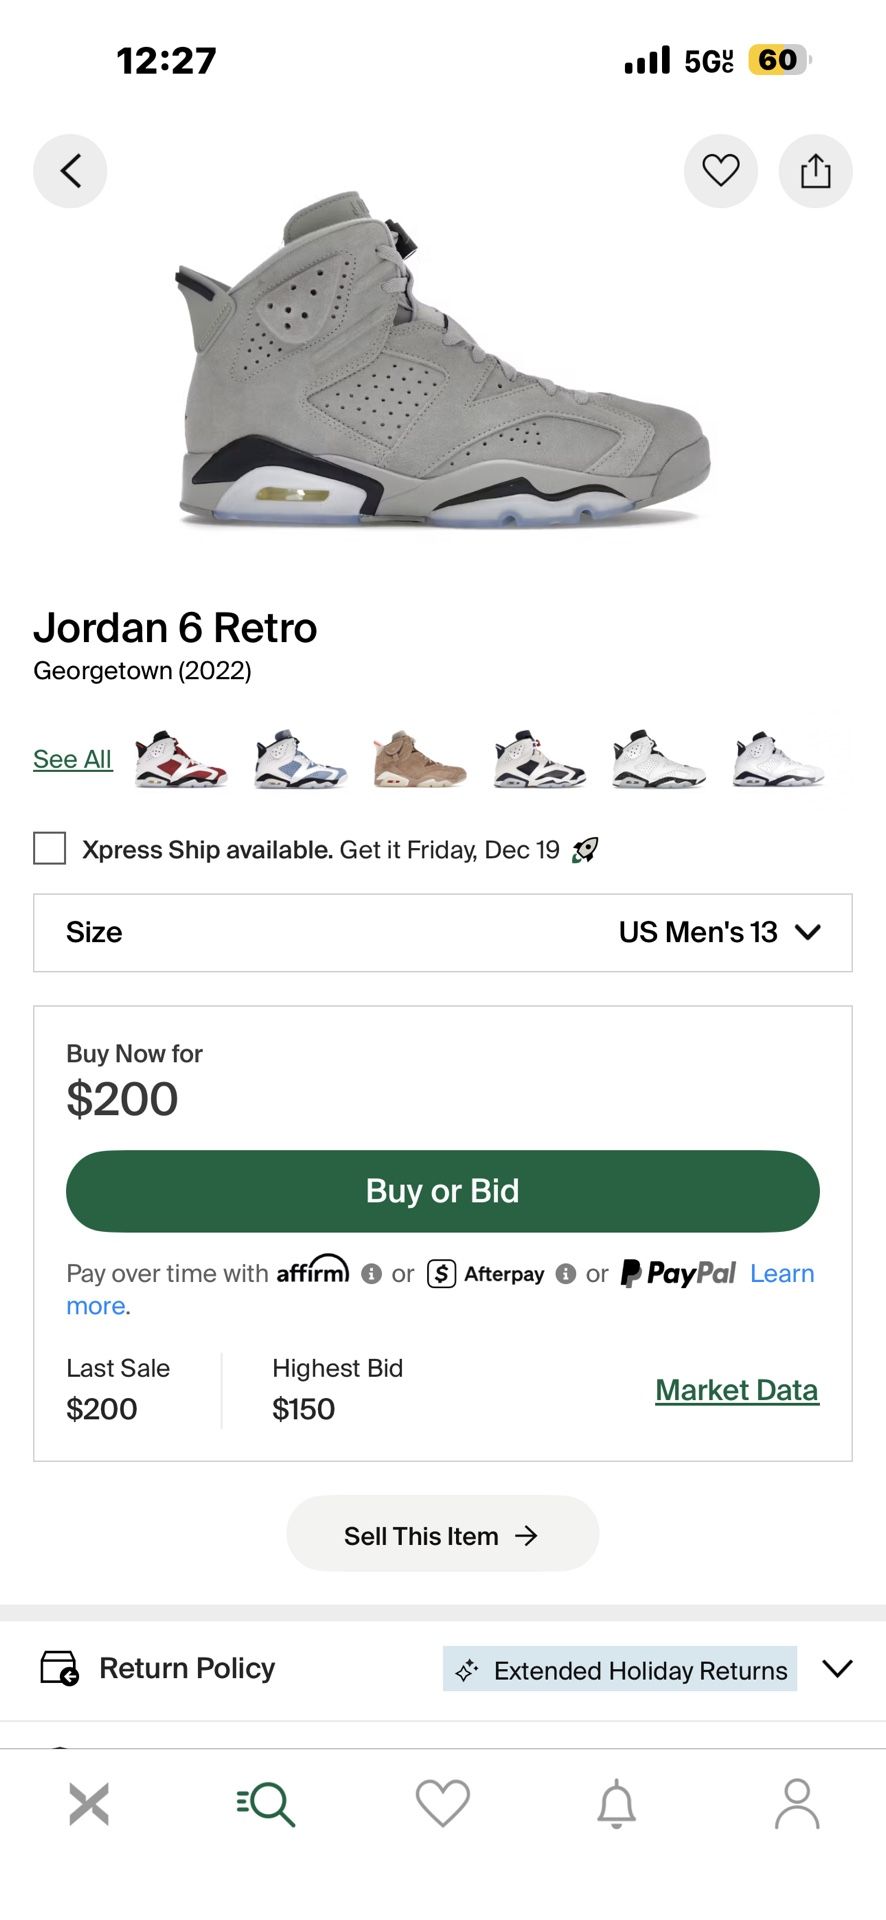This screenshot has height=1920, width=886.
Task: Tap the Extended Holiday Returns badge
Action: tap(620, 1669)
